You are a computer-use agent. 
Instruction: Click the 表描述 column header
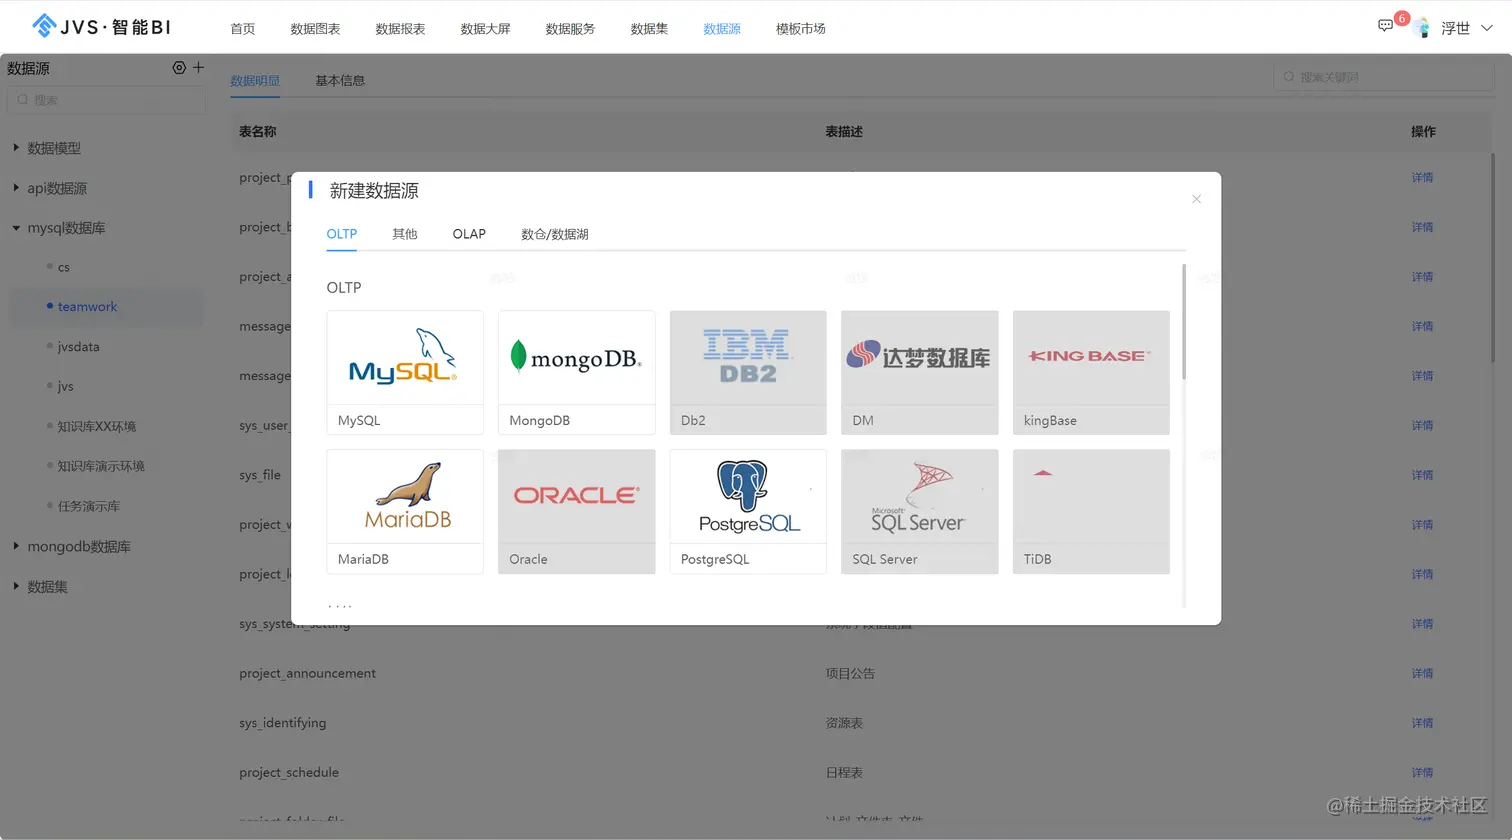[x=844, y=131]
